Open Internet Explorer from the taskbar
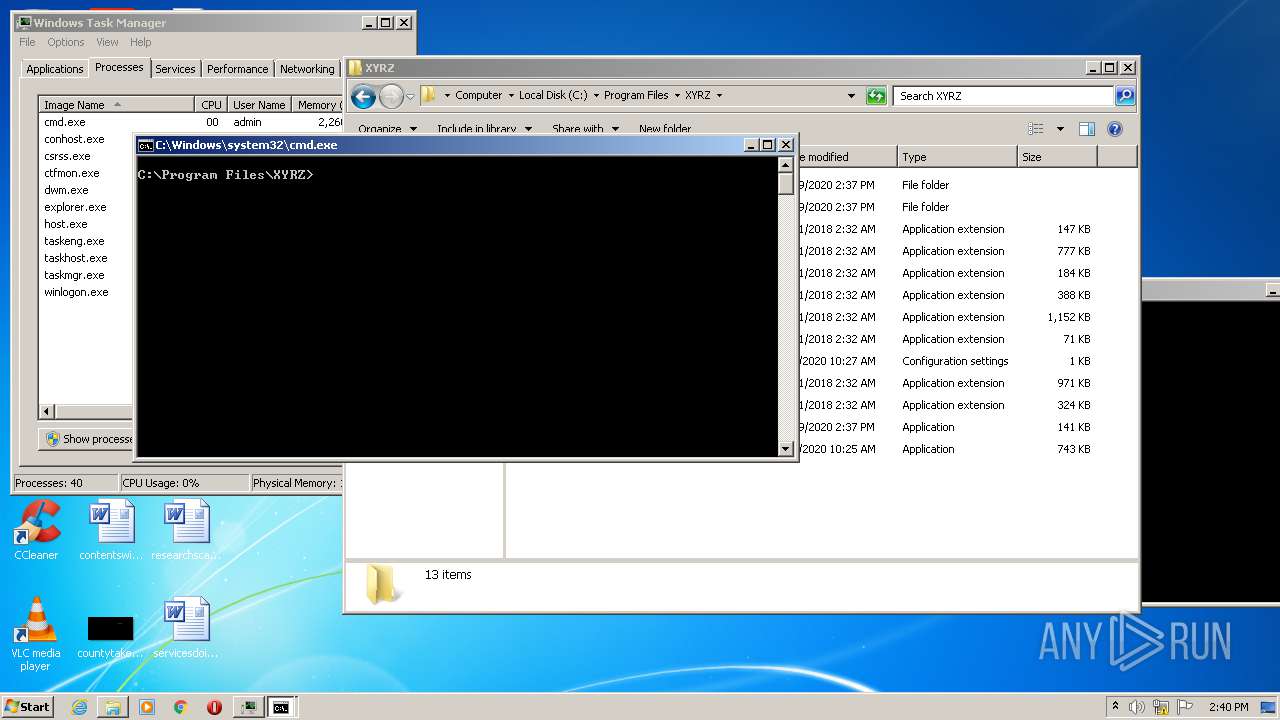1280x720 pixels. pyautogui.click(x=79, y=707)
